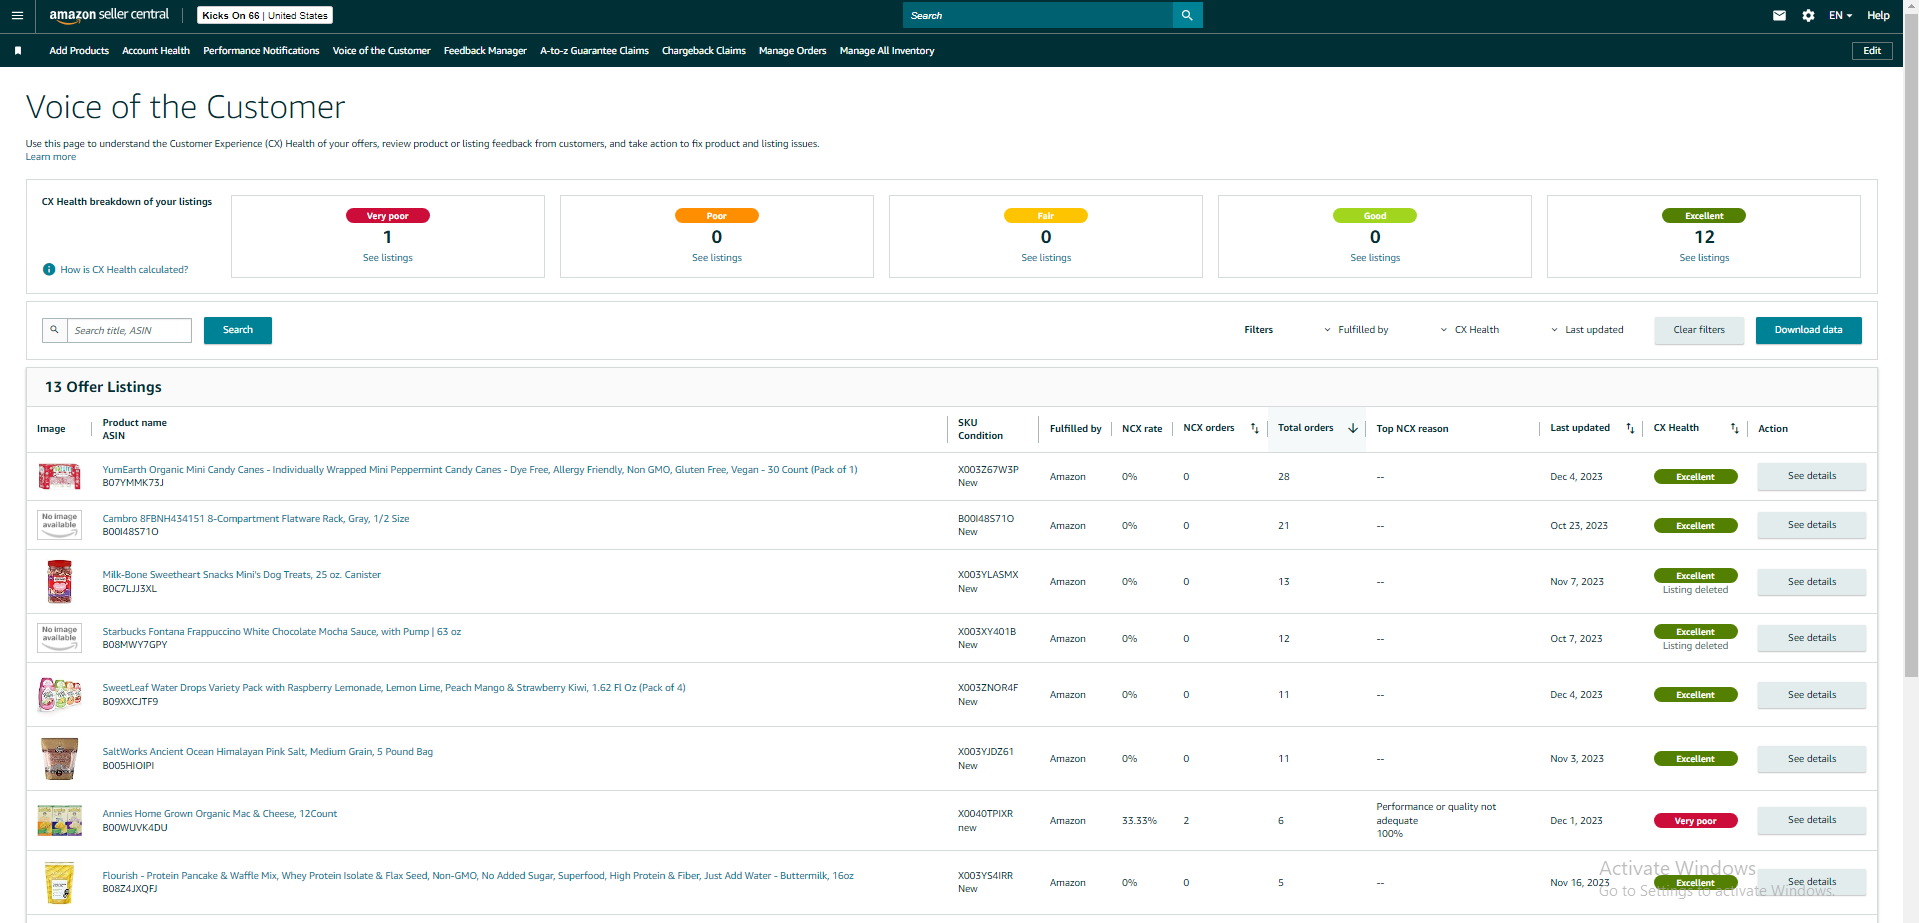The height and width of the screenshot is (923, 1919).
Task: Click the Very poor badge in Annies row
Action: 1695,821
